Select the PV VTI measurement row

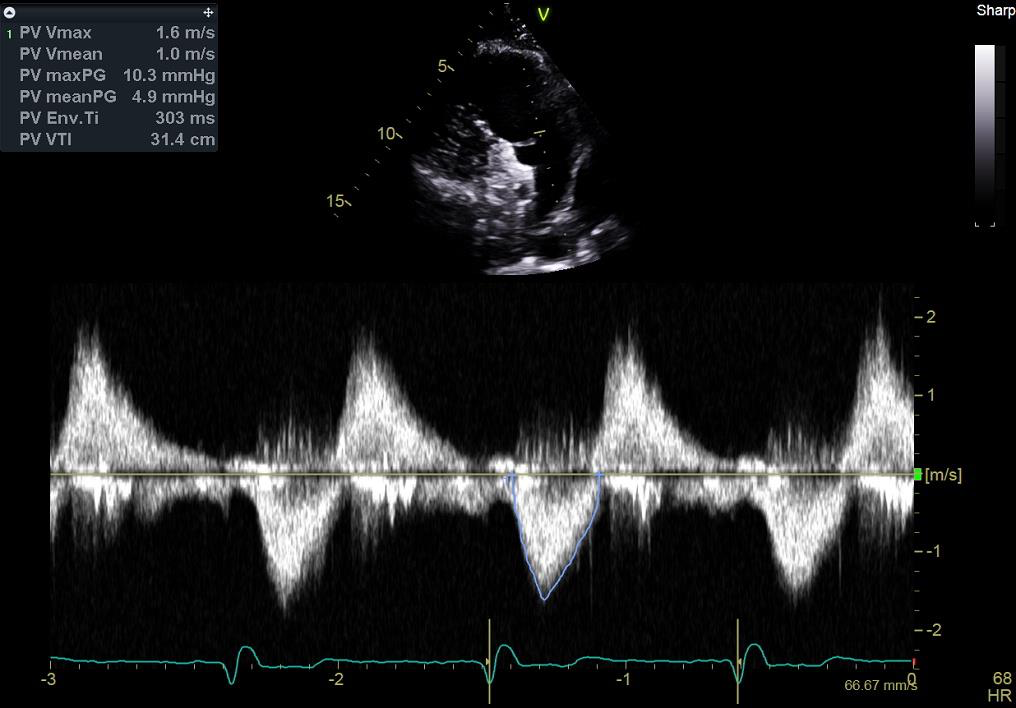pos(116,139)
